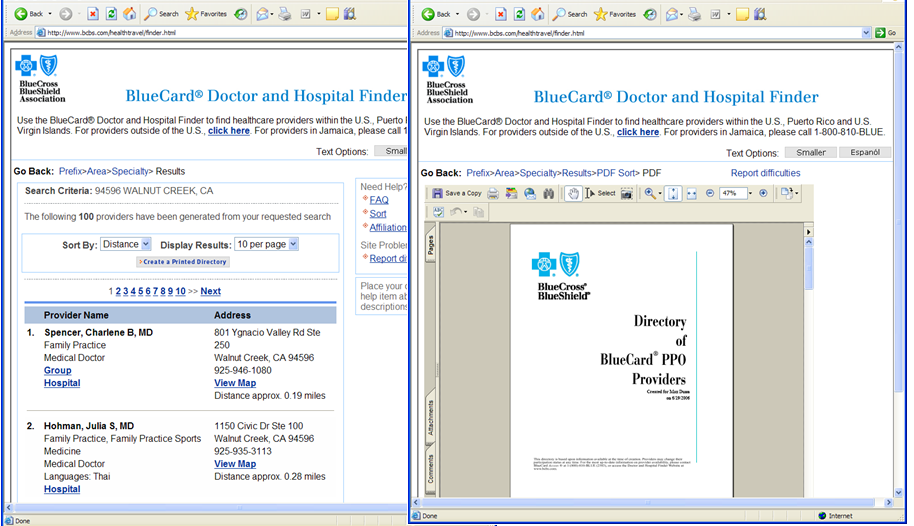Click address field in left browser window
Screen dimensions: 914x526
(x=222, y=33)
